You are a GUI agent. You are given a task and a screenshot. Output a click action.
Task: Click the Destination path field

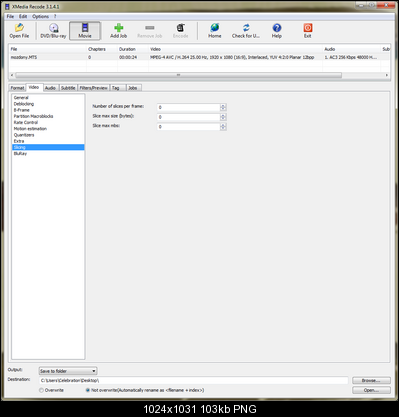click(194, 380)
